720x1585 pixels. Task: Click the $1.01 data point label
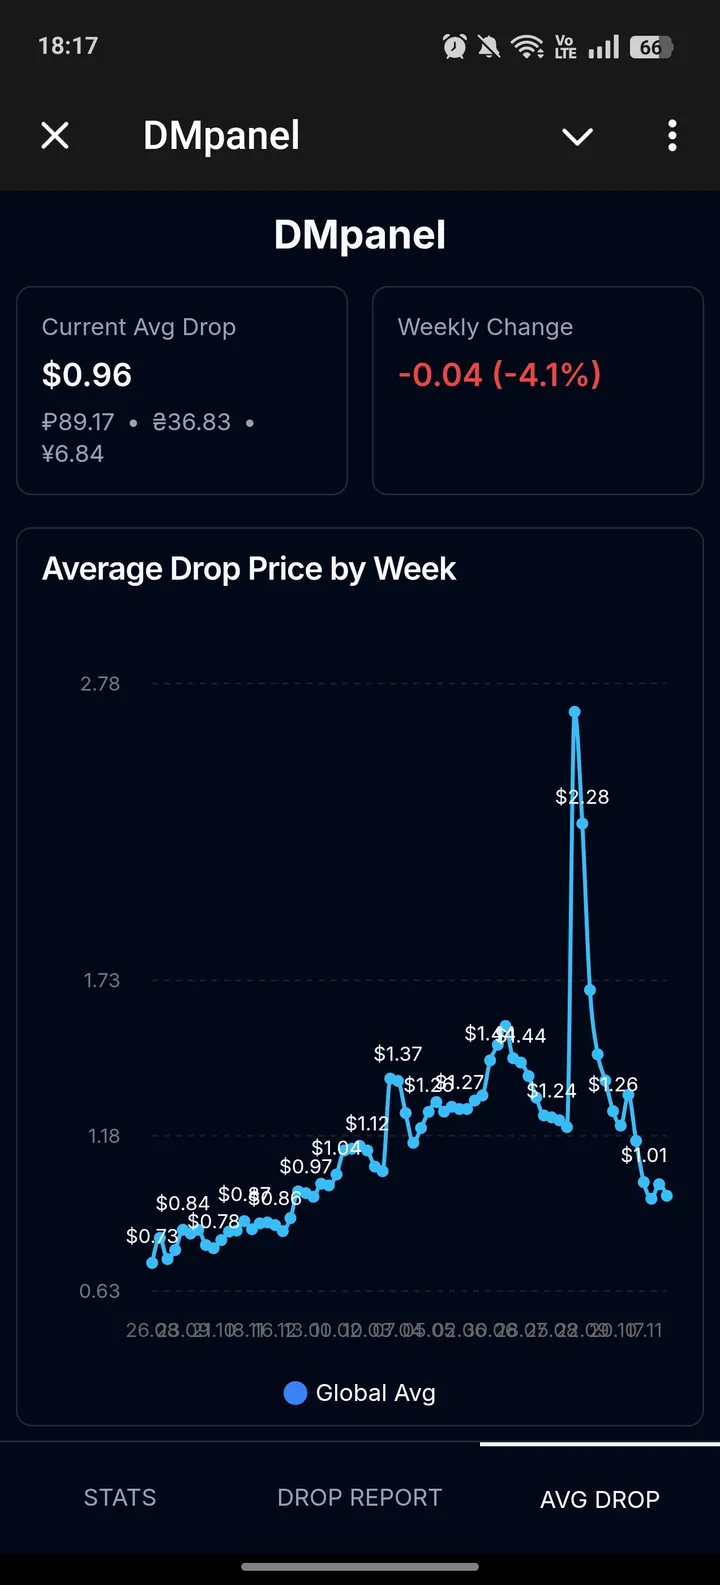pyautogui.click(x=644, y=1155)
